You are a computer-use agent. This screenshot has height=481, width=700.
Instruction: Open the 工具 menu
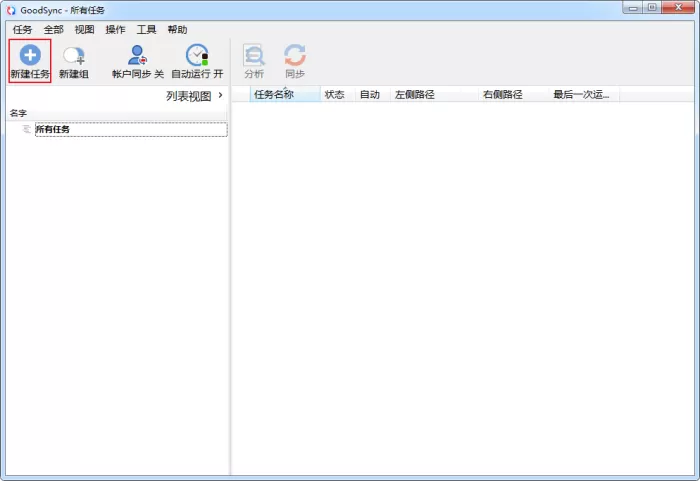[x=146, y=29]
